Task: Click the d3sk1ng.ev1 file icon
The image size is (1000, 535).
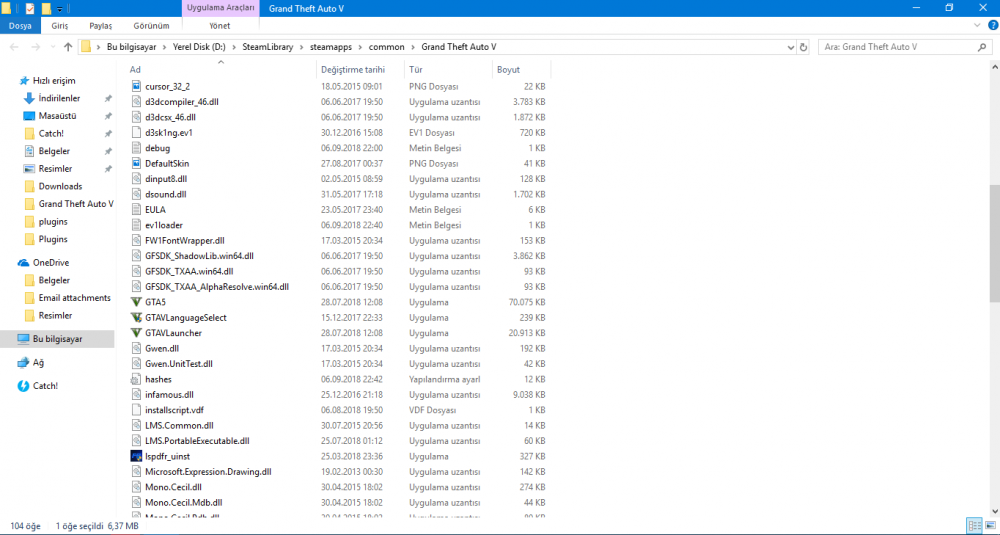Action: (x=136, y=133)
